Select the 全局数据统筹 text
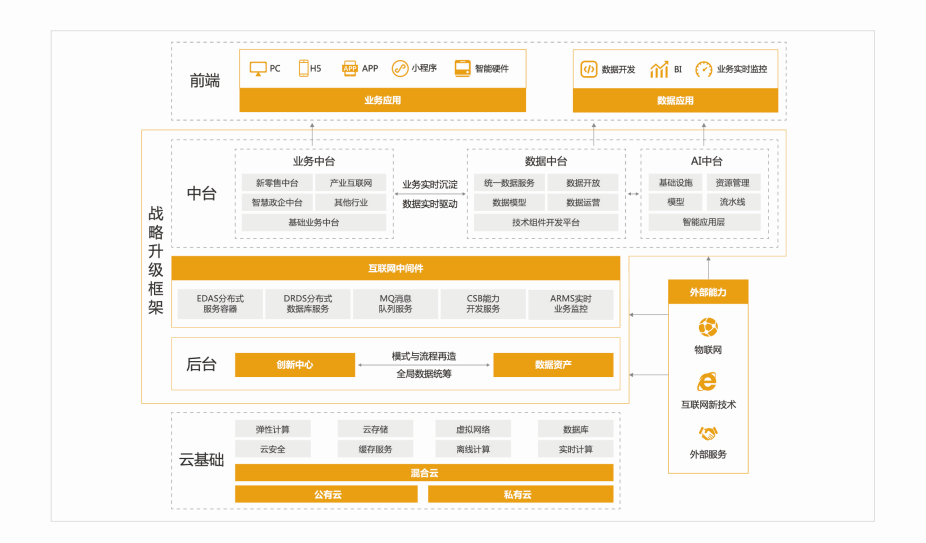Screen dimensions: 926x543 coord(424,374)
